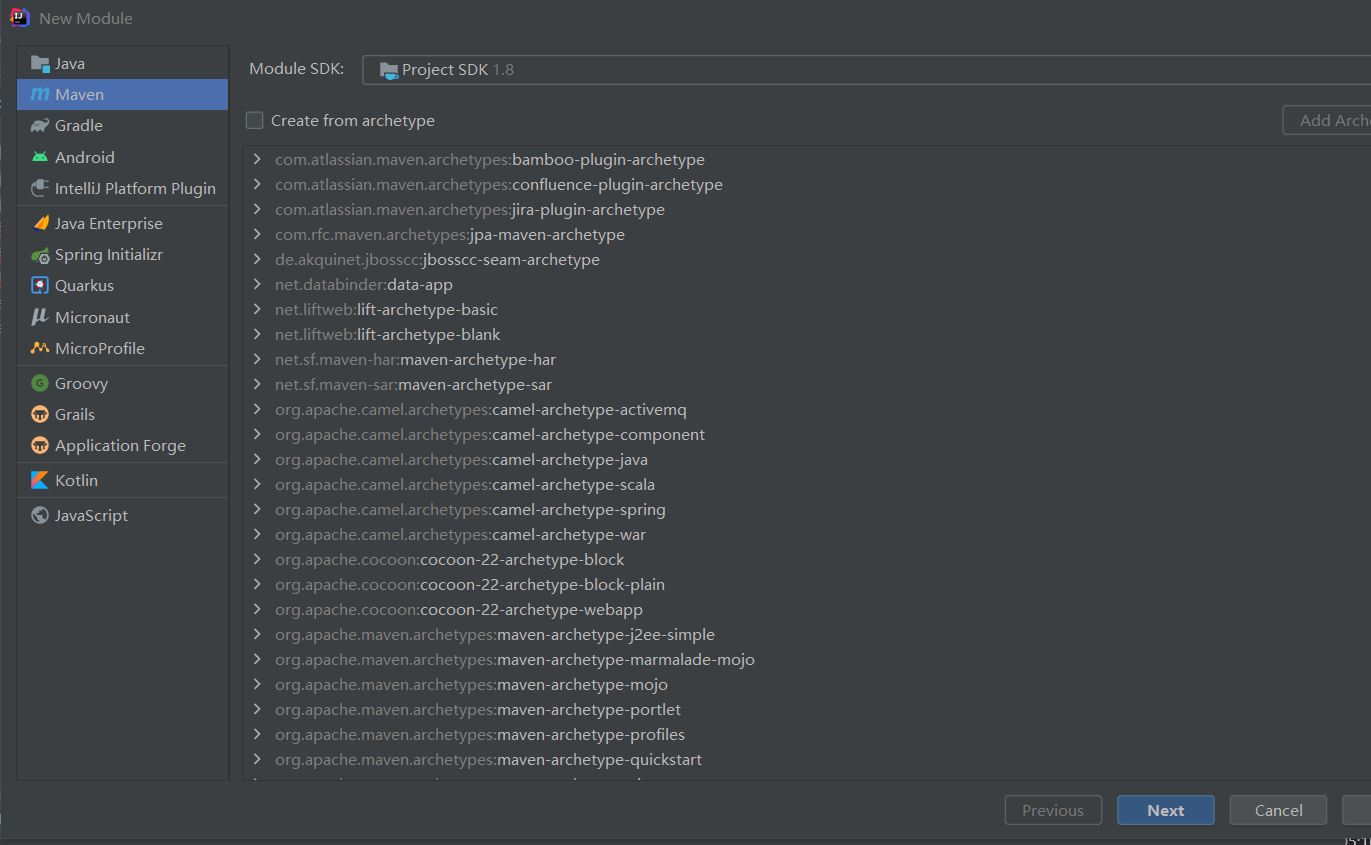Click the IntelliJ logo in title bar

(x=19, y=18)
